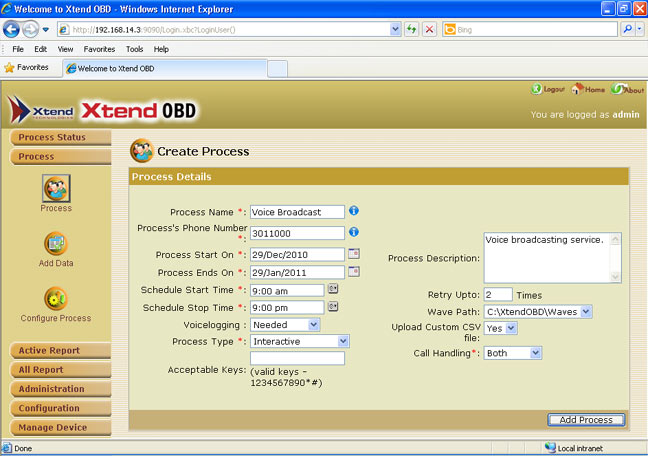Click the Process sidebar icon
The height and width of the screenshot is (456, 648).
coord(56,189)
